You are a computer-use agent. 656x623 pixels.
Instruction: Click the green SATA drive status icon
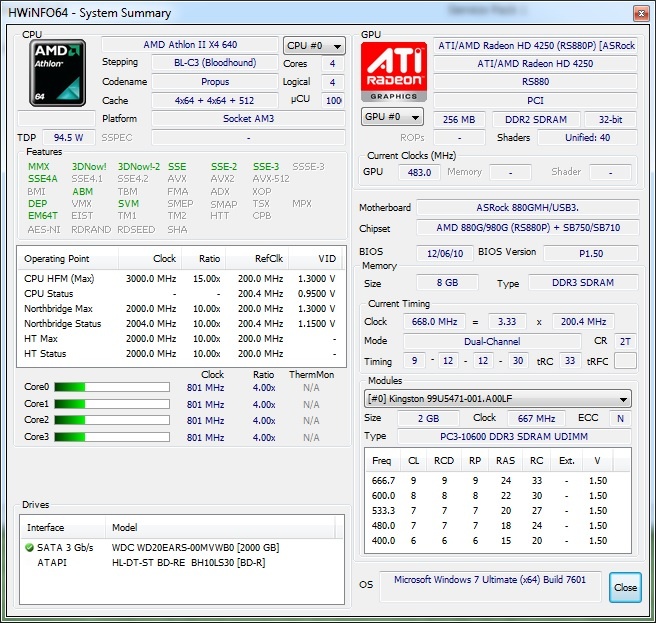[29, 547]
